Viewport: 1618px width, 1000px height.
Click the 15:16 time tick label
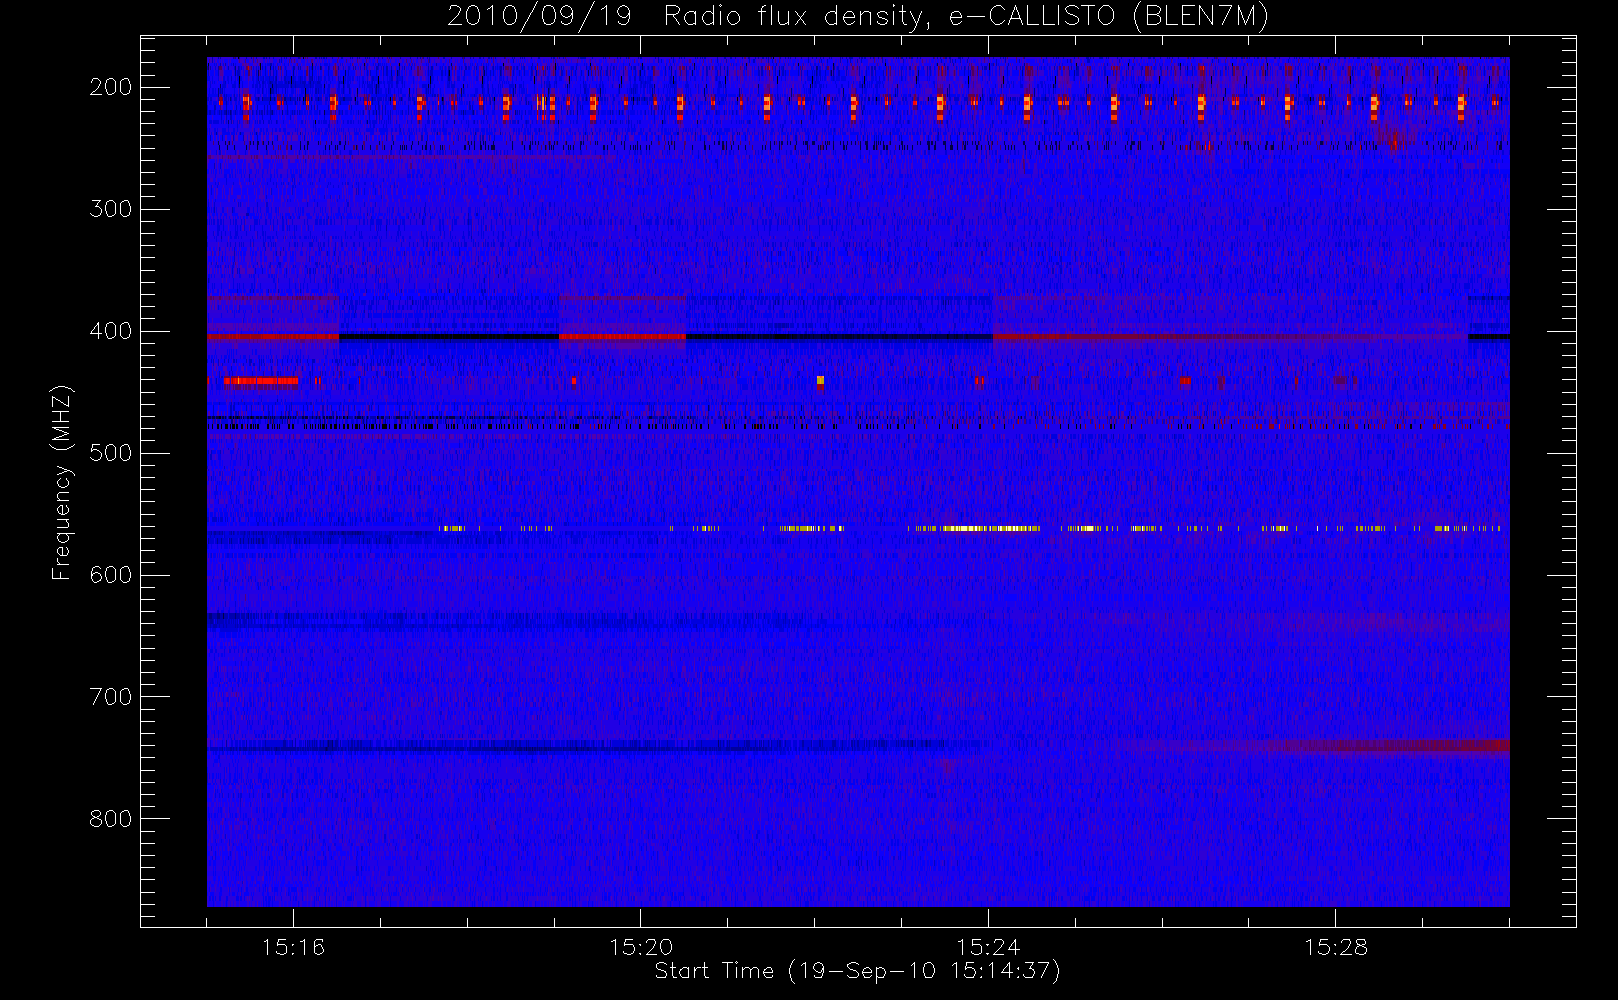pyautogui.click(x=293, y=947)
